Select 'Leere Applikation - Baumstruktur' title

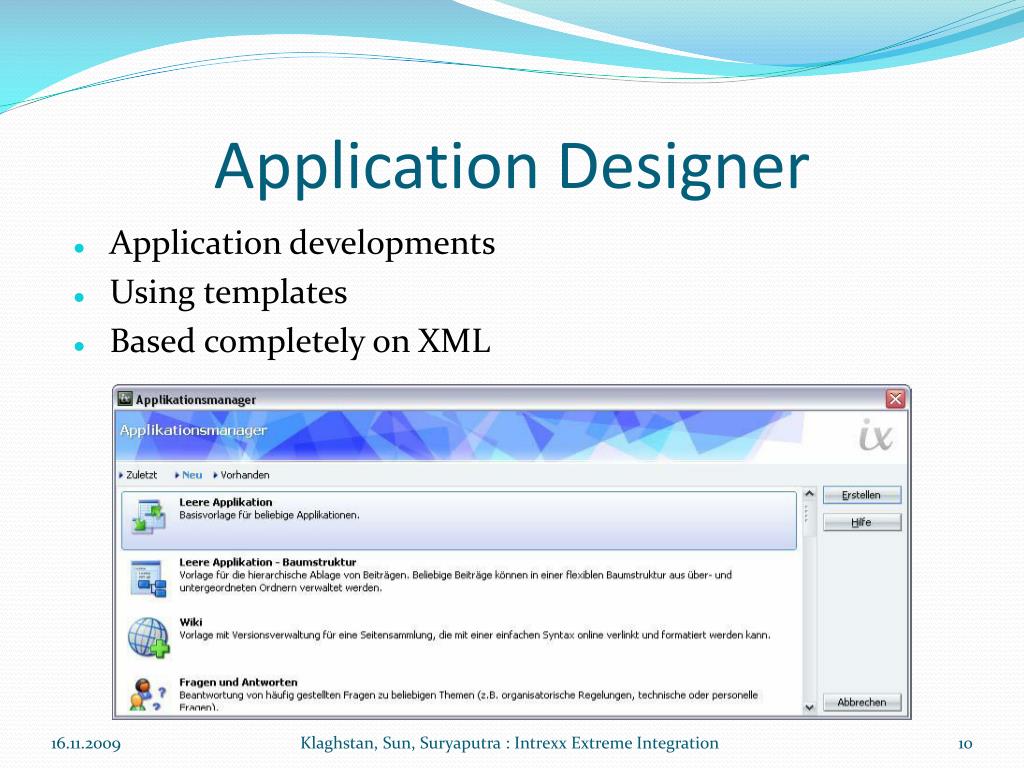[x=268, y=562]
